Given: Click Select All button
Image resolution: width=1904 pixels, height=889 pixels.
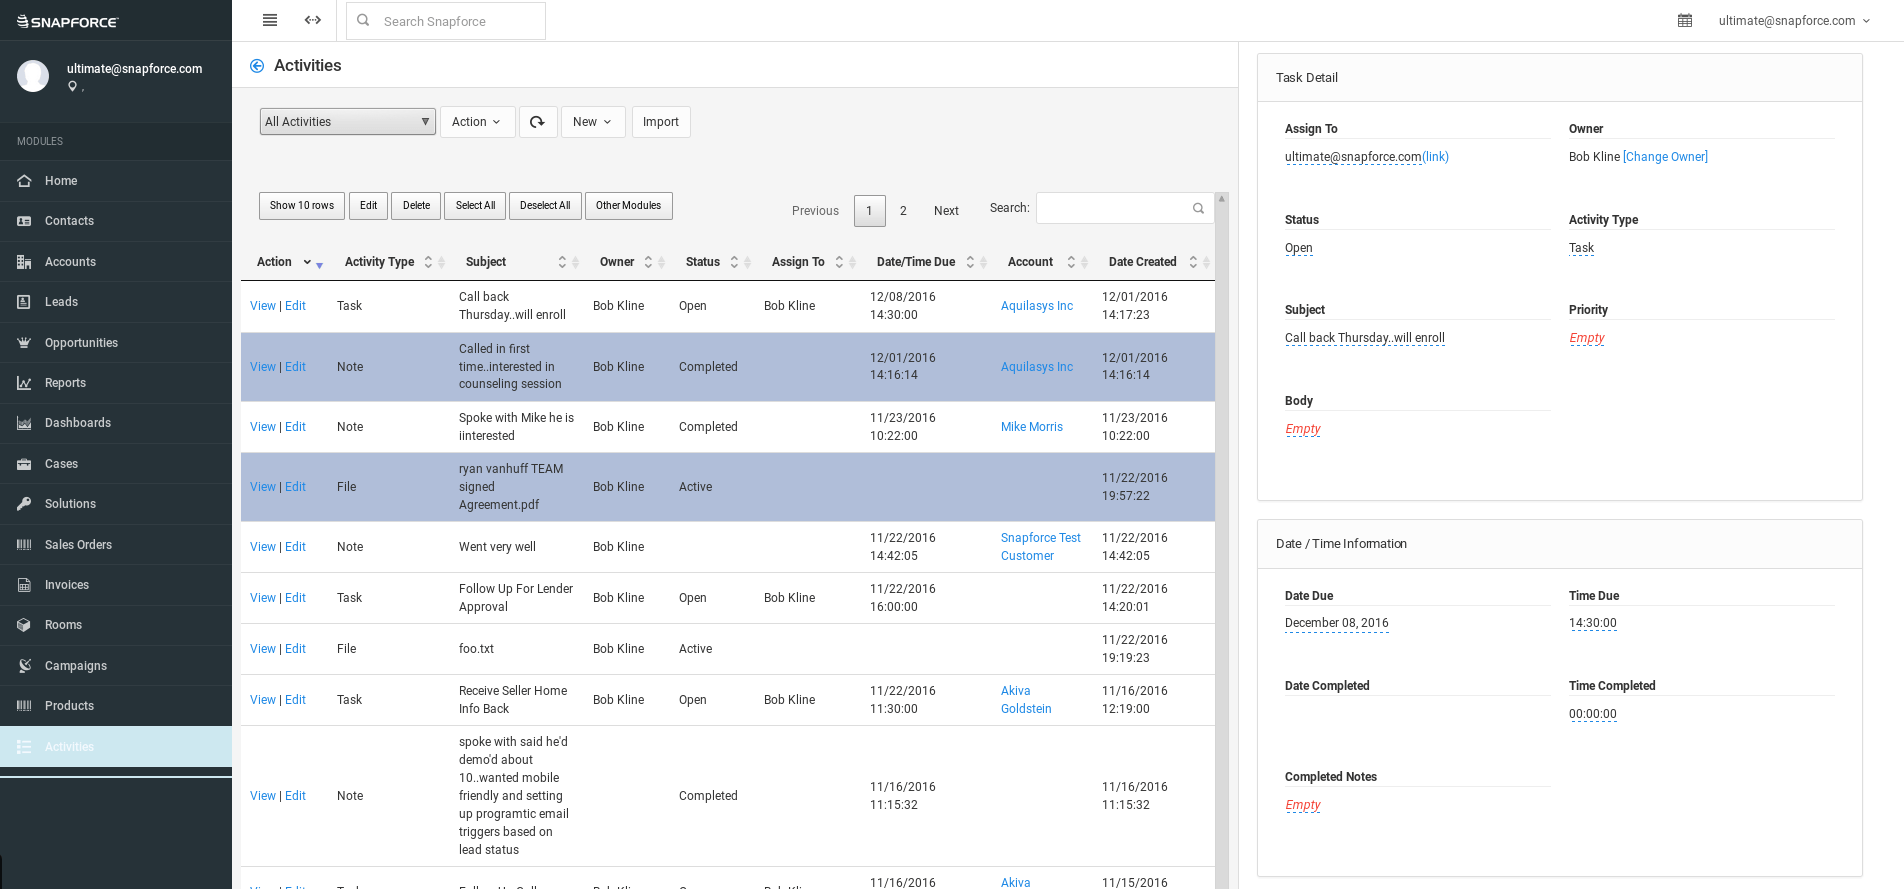Looking at the screenshot, I should (475, 206).
